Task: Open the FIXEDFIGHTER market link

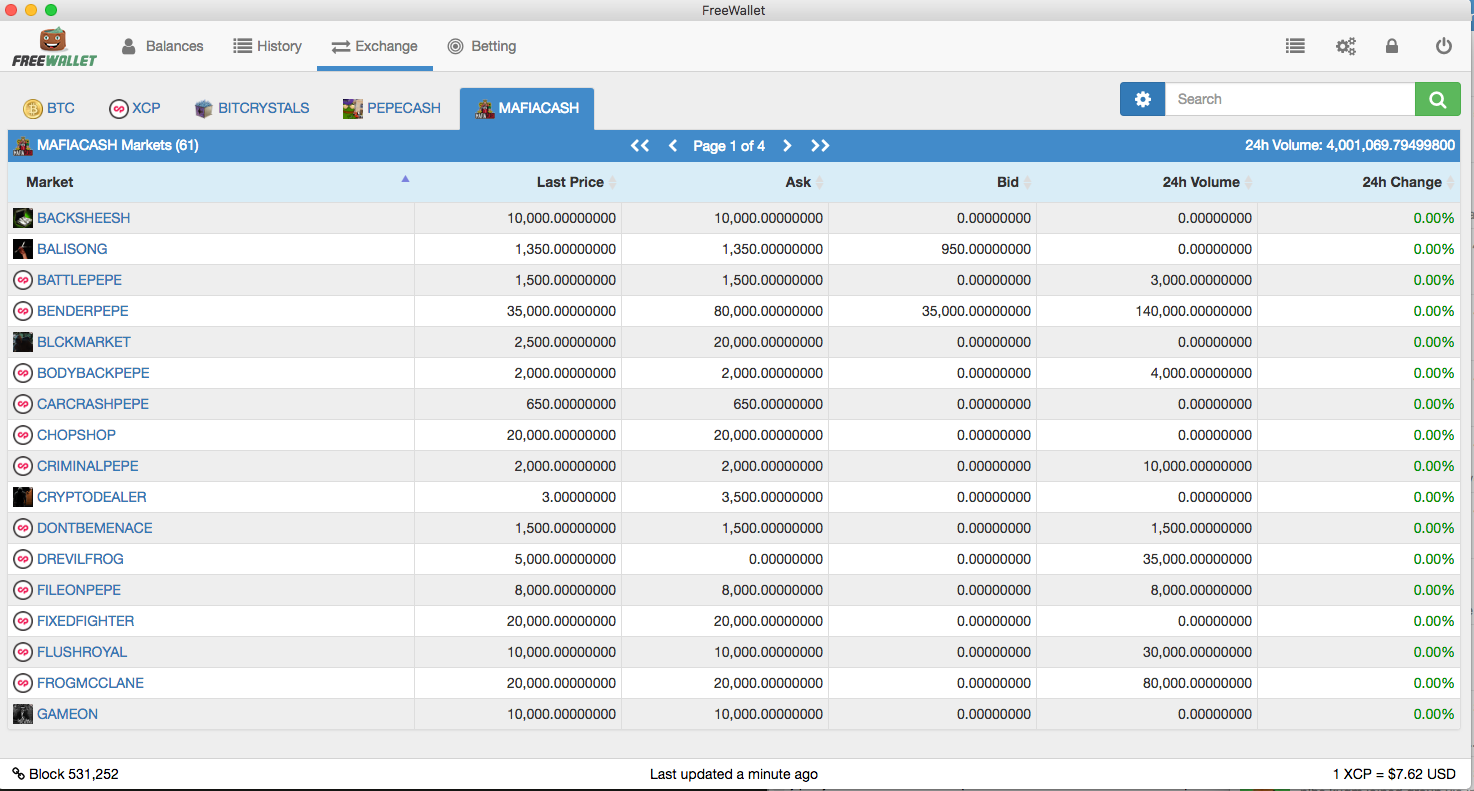Action: (86, 621)
